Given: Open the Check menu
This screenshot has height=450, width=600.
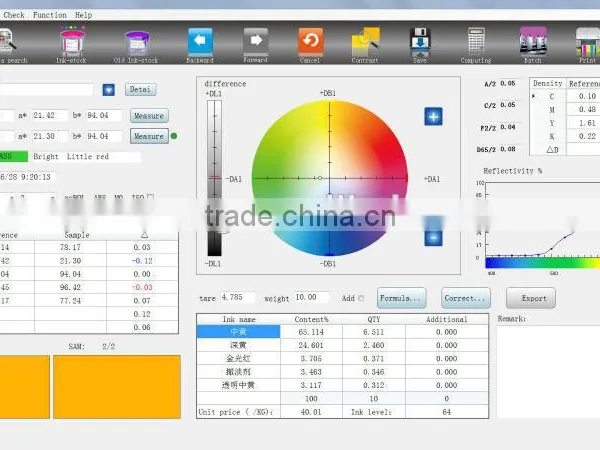Looking at the screenshot, I should 14,15.
